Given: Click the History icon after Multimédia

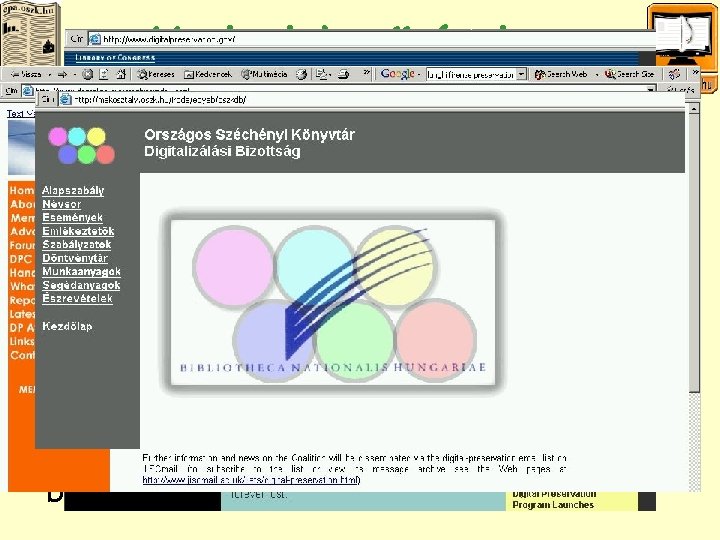Looking at the screenshot, I should (x=301, y=74).
